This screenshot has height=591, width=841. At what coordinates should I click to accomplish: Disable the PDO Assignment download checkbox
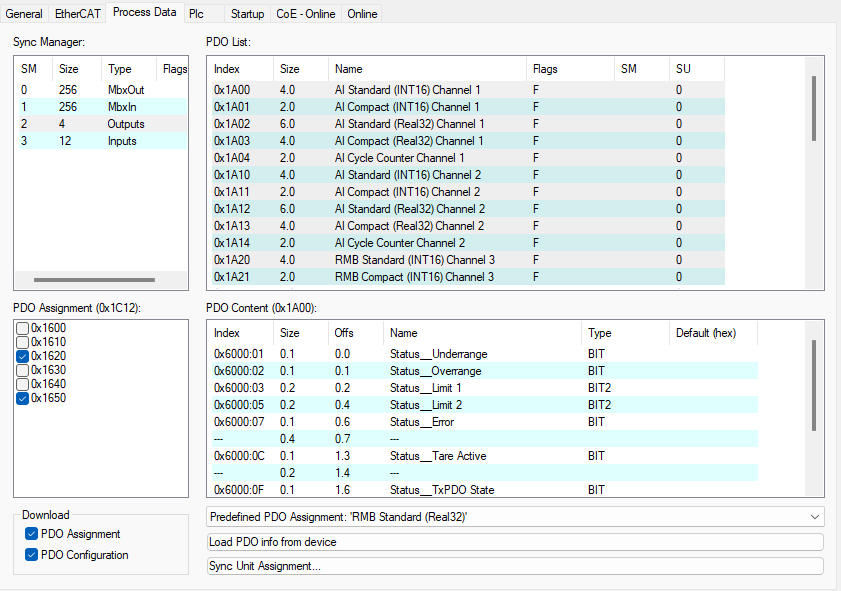pyautogui.click(x=30, y=533)
